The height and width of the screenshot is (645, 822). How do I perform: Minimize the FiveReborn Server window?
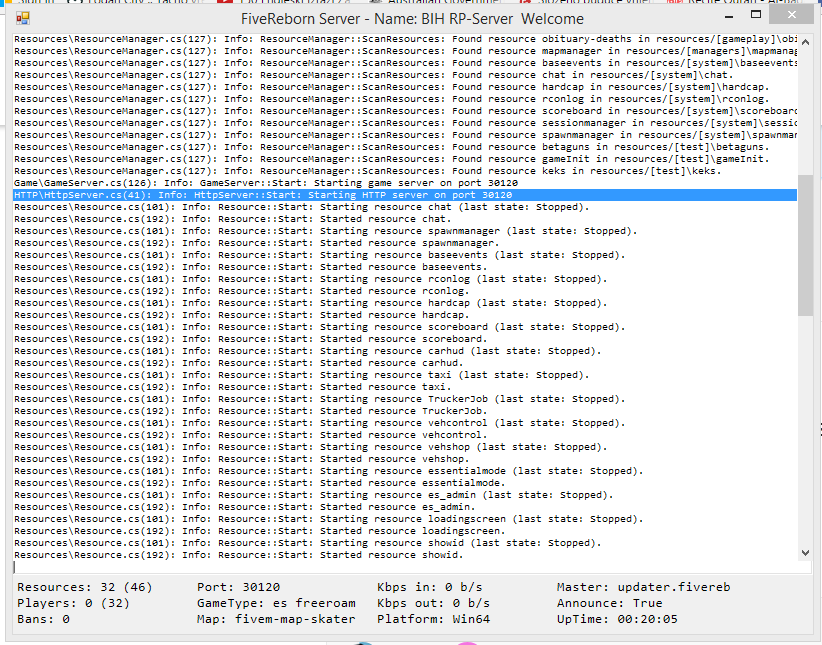pos(729,17)
